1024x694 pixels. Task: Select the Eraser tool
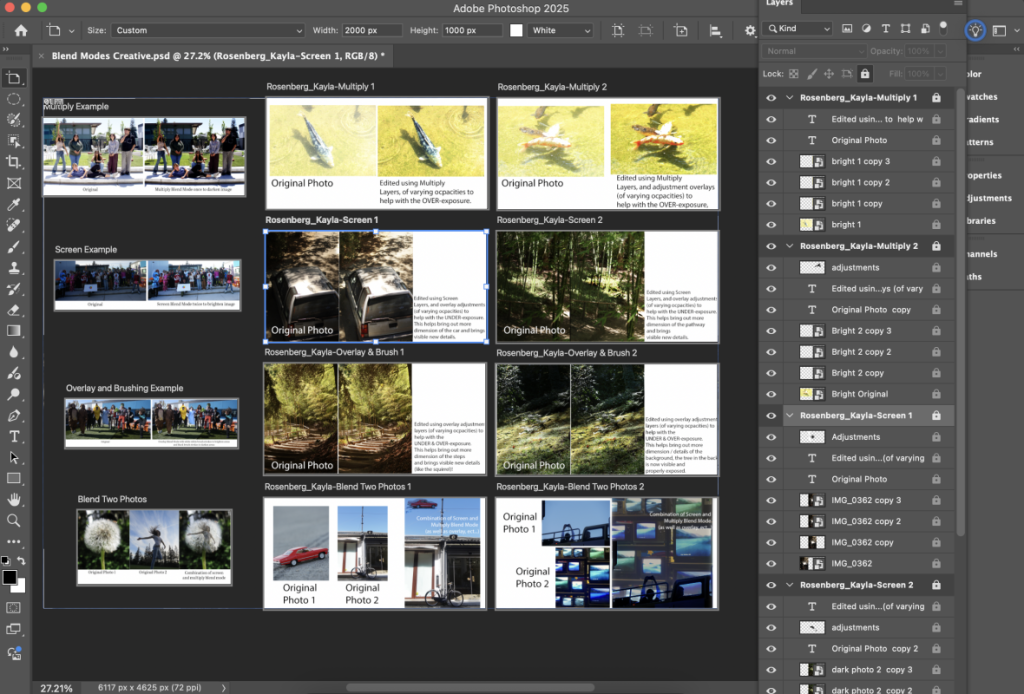click(13, 310)
